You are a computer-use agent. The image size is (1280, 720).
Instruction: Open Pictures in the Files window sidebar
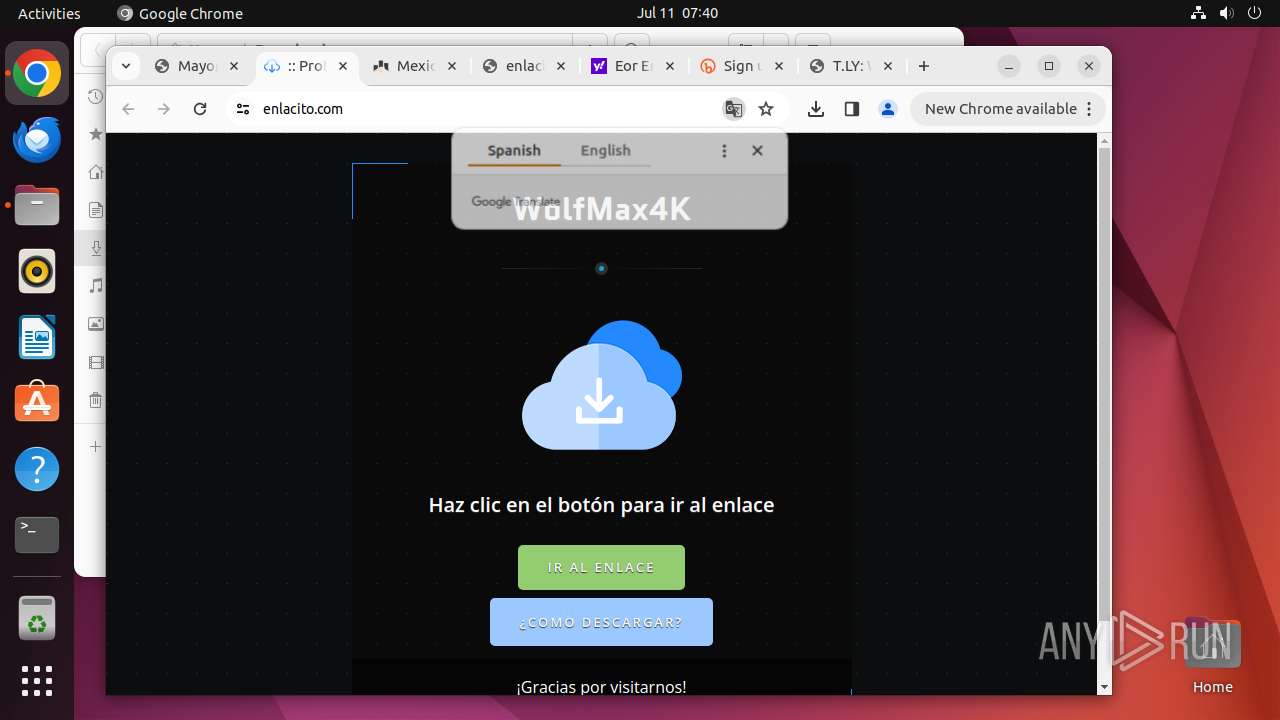[95, 324]
